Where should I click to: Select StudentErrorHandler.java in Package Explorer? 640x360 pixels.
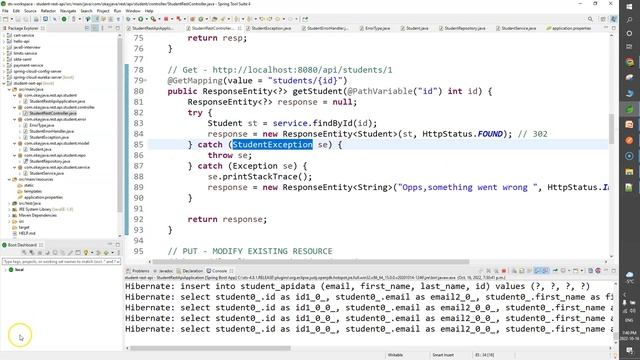point(51,131)
